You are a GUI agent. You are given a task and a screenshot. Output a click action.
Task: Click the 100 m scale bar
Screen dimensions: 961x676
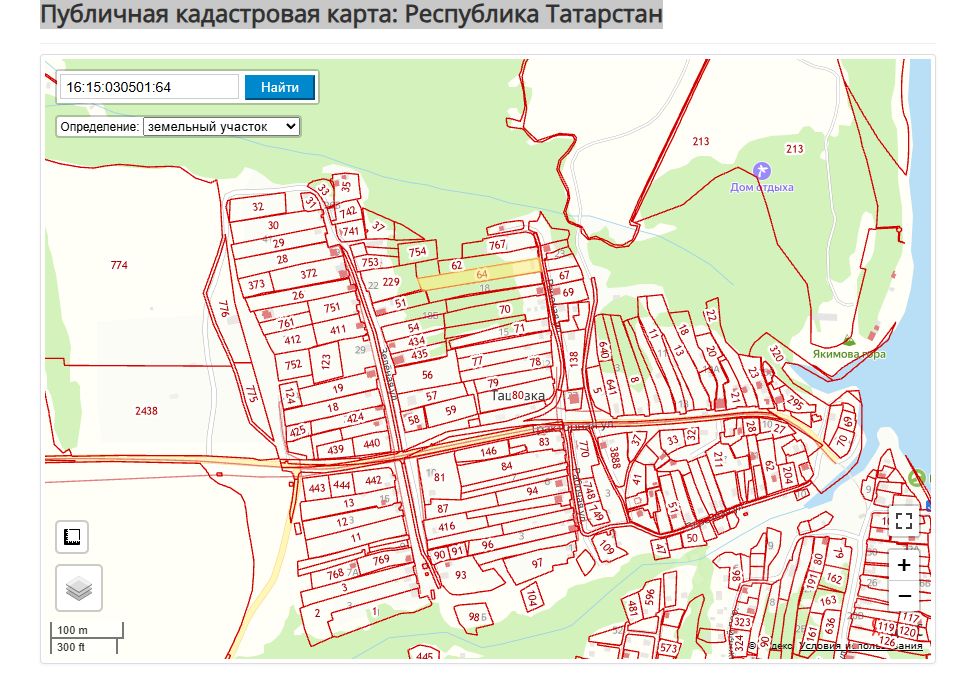[86, 631]
